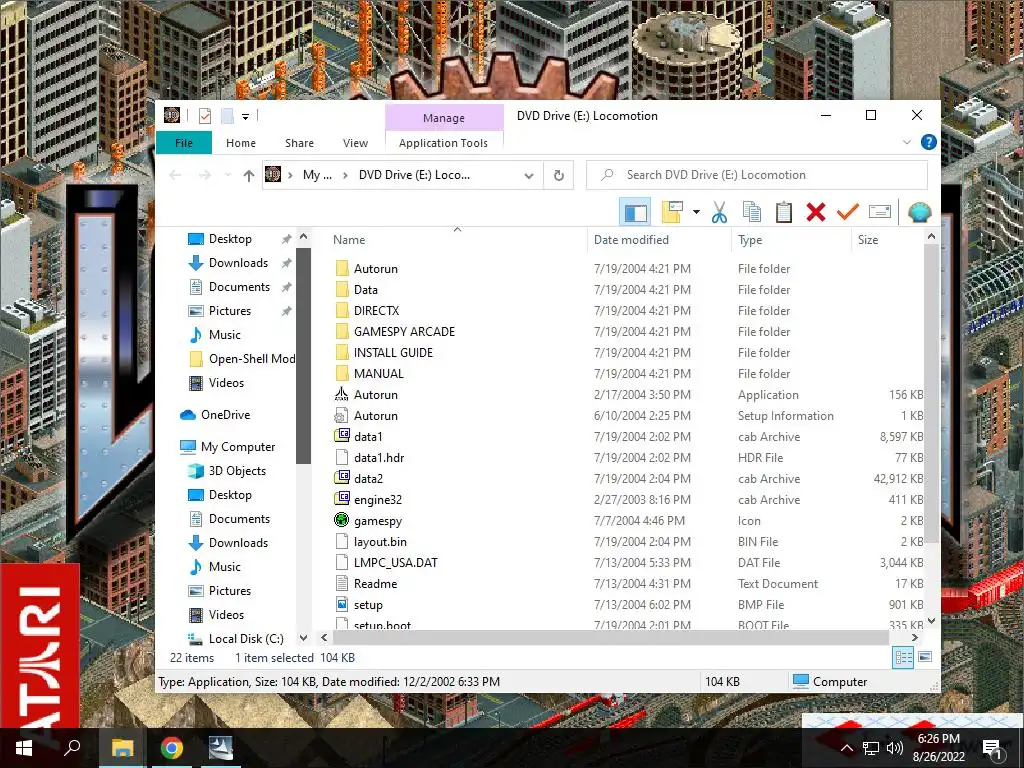The height and width of the screenshot is (768, 1024).
Task: Open Classic Explorer settings shell icon
Action: click(919, 212)
